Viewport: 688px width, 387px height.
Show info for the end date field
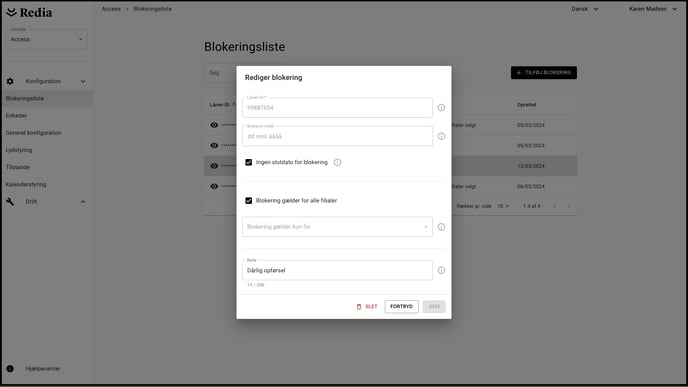point(441,136)
